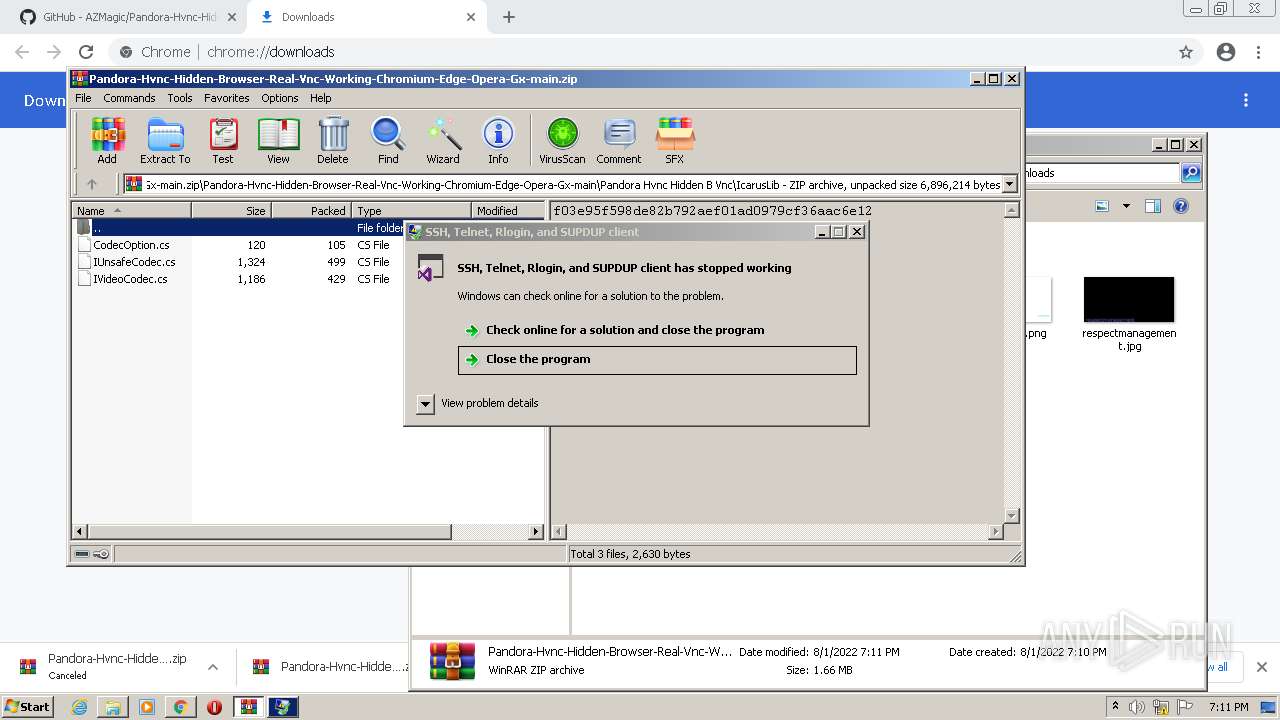Select the CodecOption.cs file
This screenshot has width=1280, height=720.
pos(131,245)
